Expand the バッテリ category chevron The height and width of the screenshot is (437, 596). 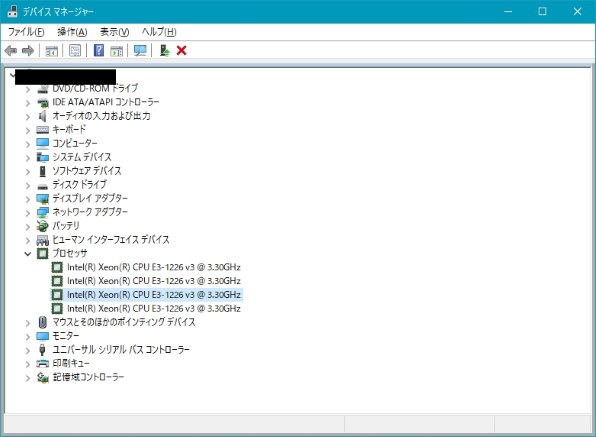(x=28, y=226)
